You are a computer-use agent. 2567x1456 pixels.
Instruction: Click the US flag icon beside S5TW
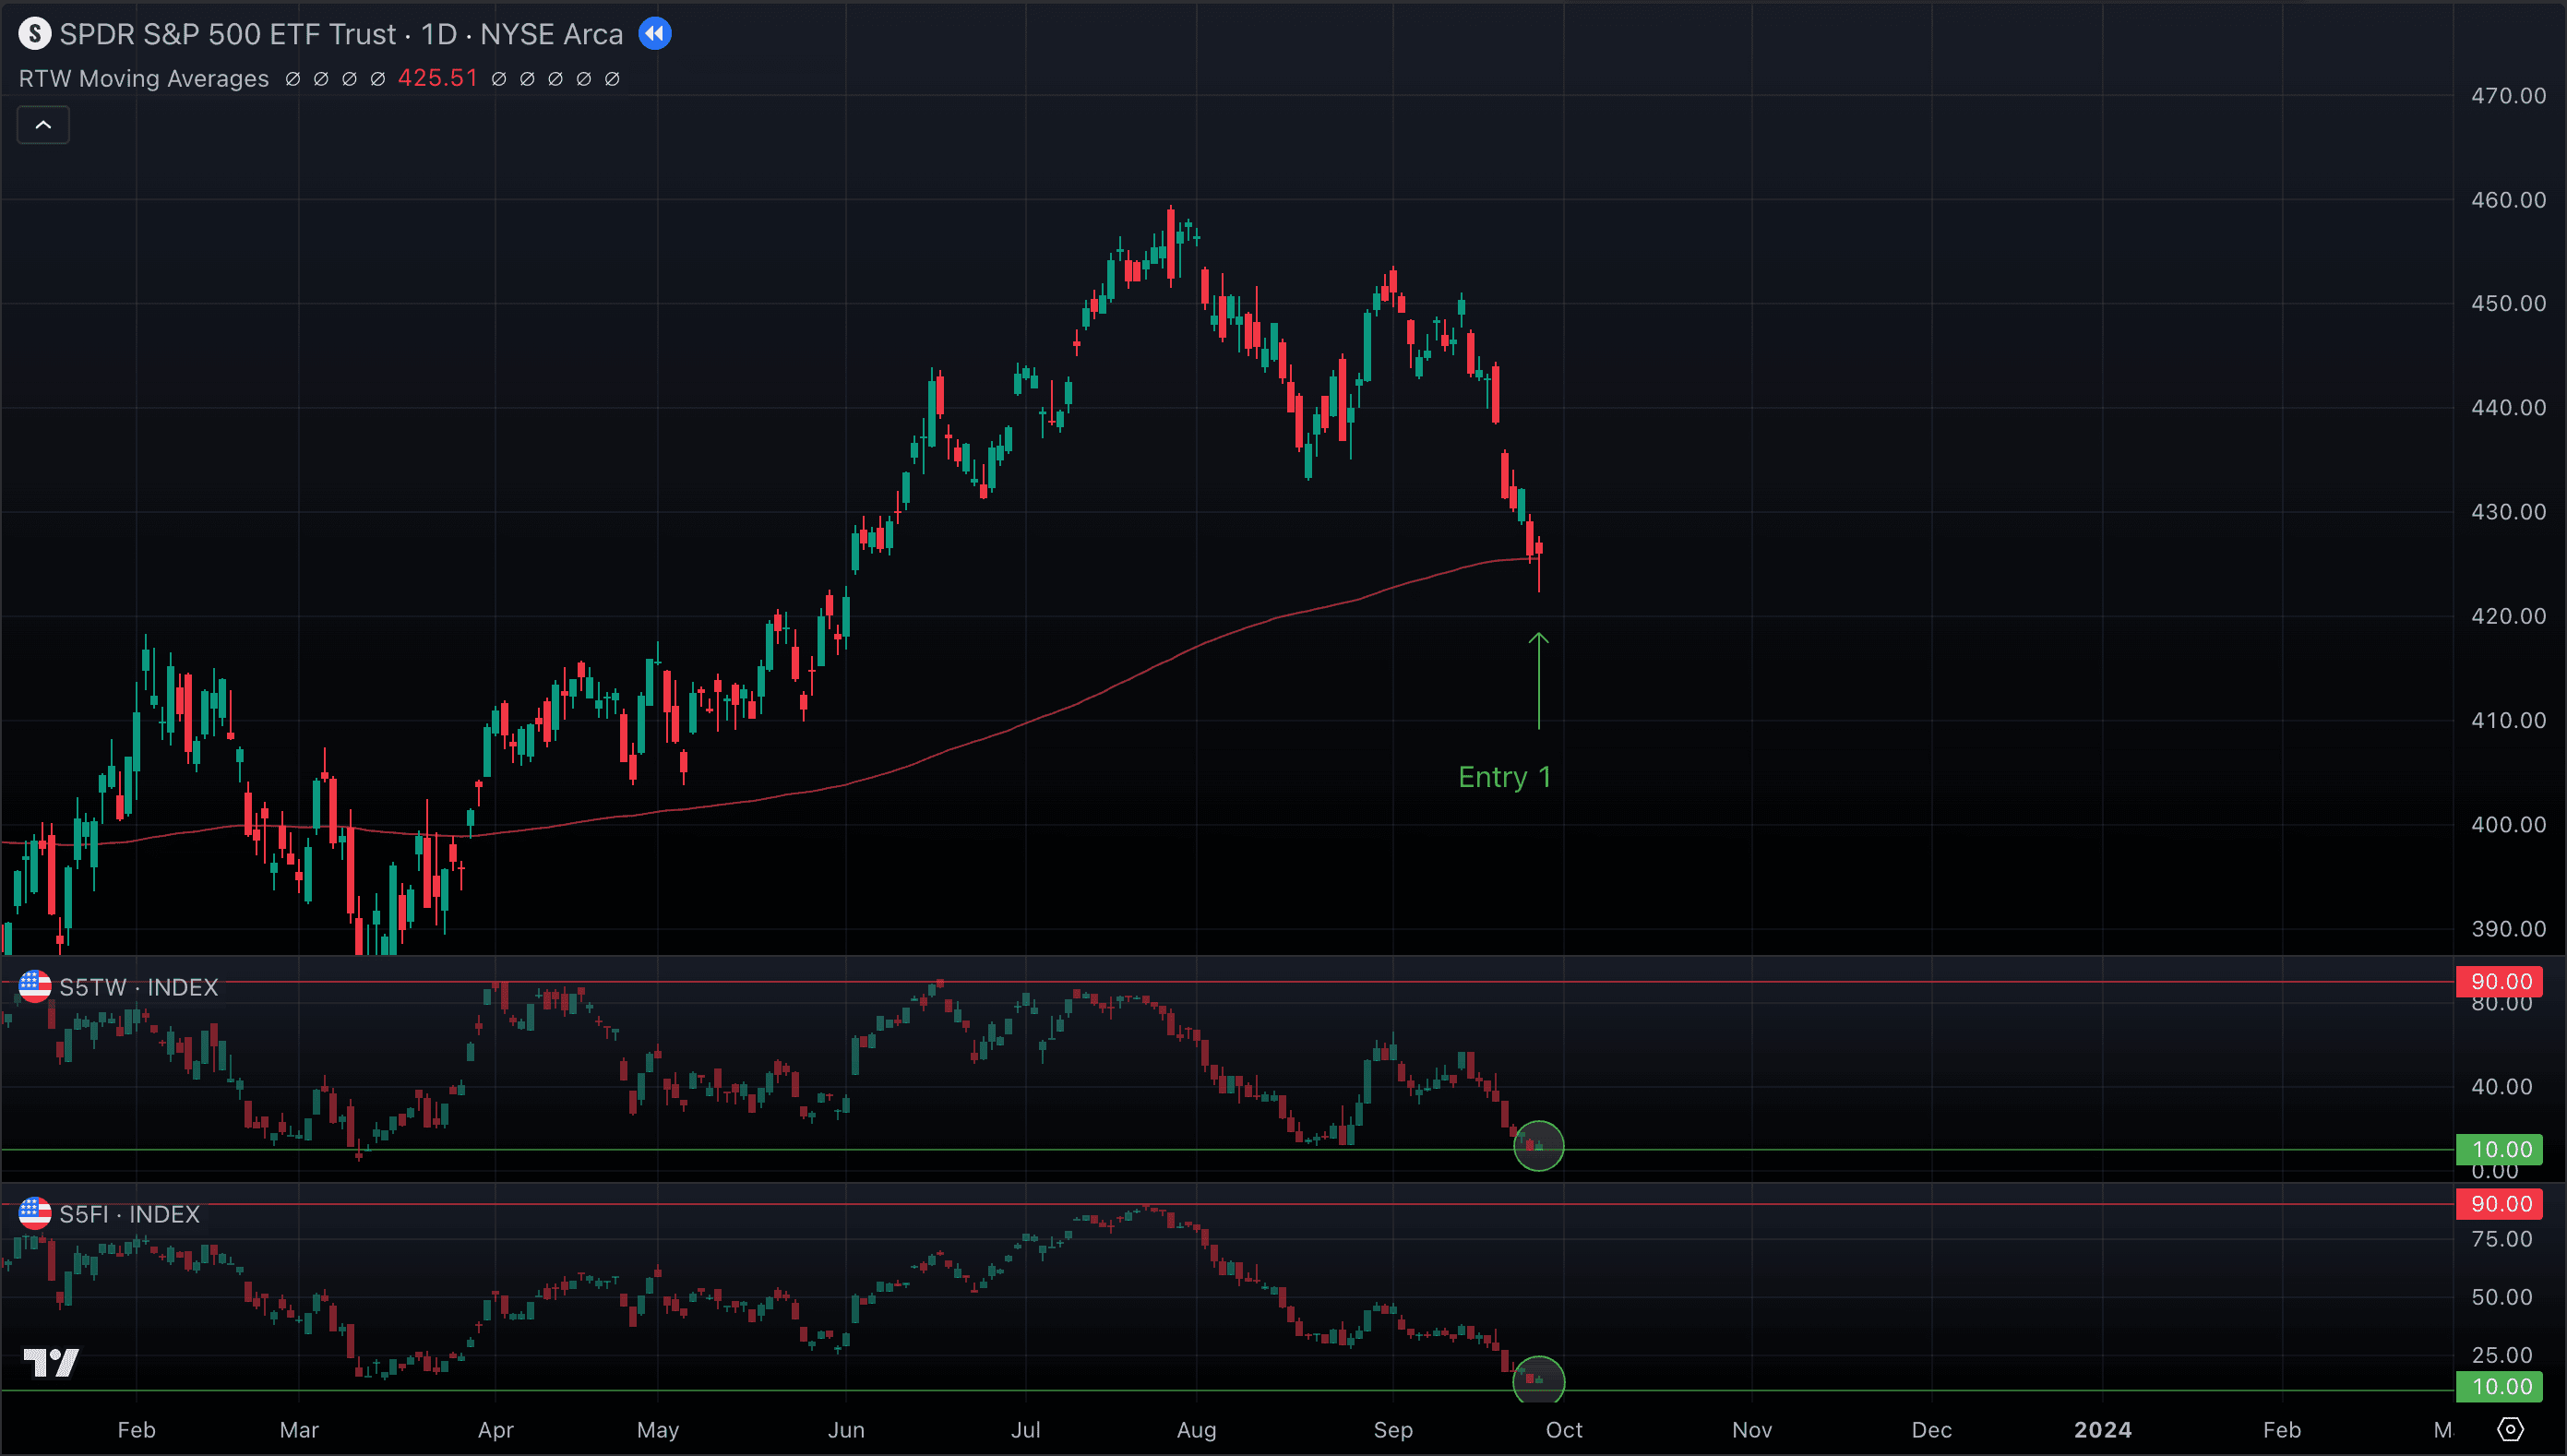pyautogui.click(x=34, y=987)
